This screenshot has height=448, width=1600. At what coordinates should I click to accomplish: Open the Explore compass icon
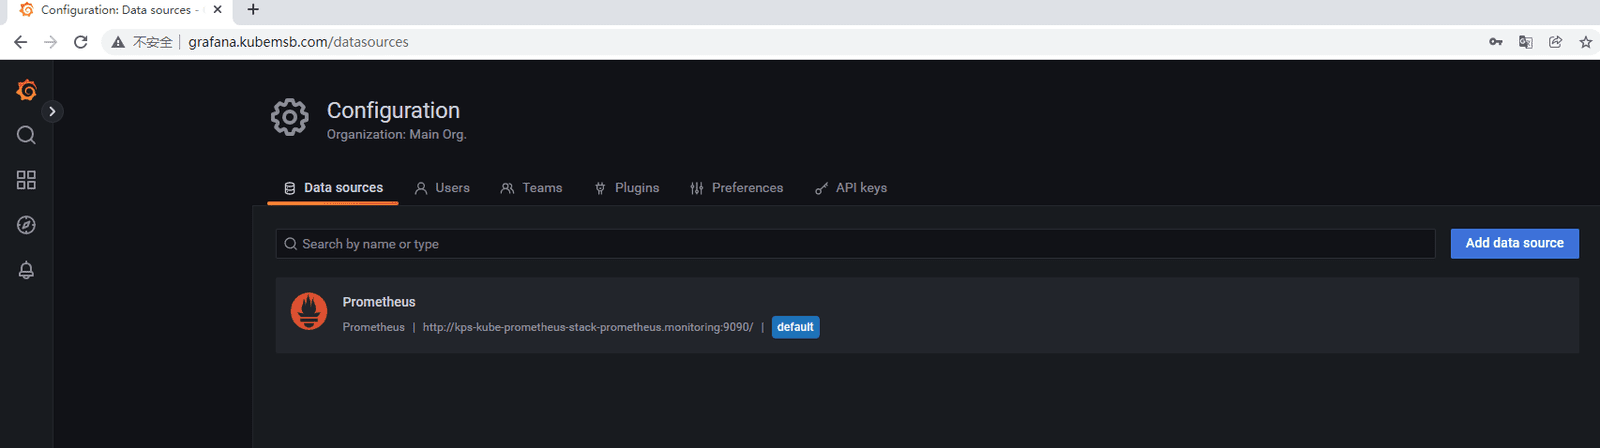pos(27,225)
